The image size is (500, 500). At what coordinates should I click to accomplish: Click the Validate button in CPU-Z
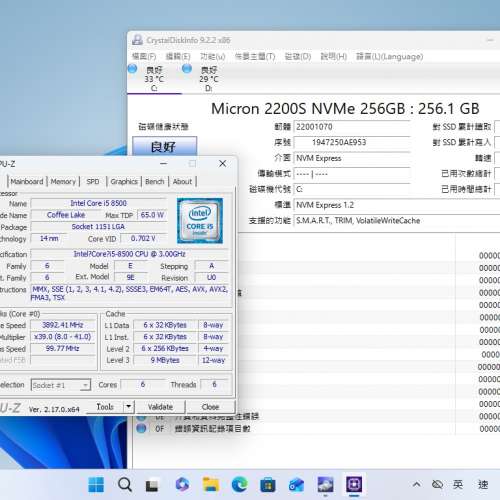(160, 407)
